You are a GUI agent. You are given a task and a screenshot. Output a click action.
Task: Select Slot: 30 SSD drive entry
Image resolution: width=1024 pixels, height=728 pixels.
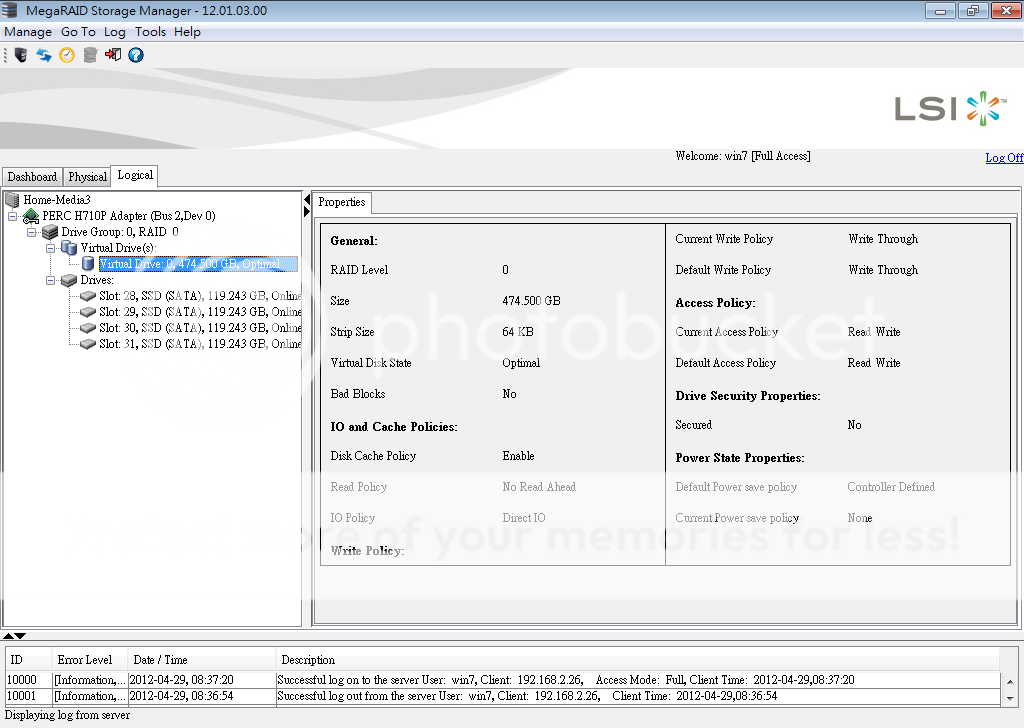(x=200, y=328)
